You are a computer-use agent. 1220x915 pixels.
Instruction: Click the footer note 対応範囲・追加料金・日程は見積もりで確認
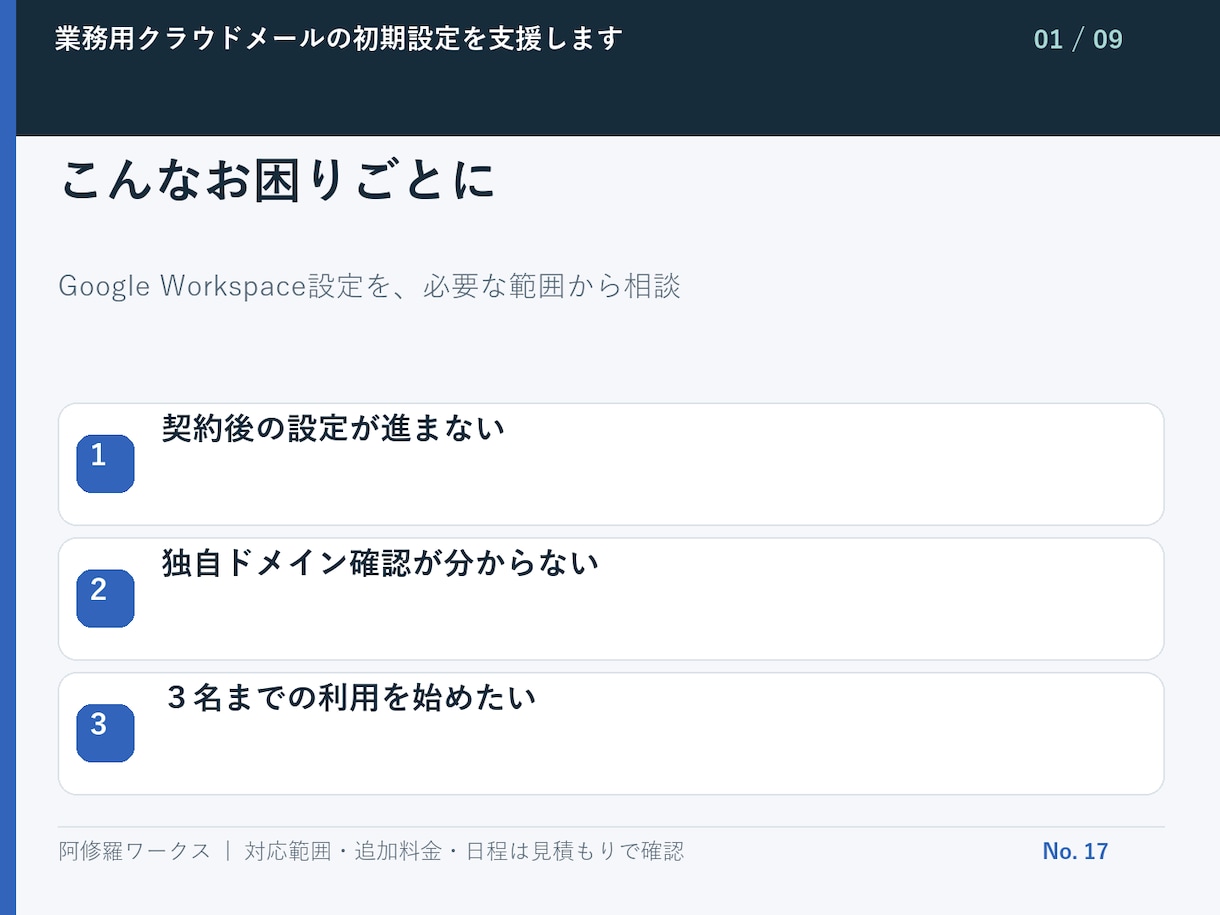pos(464,851)
